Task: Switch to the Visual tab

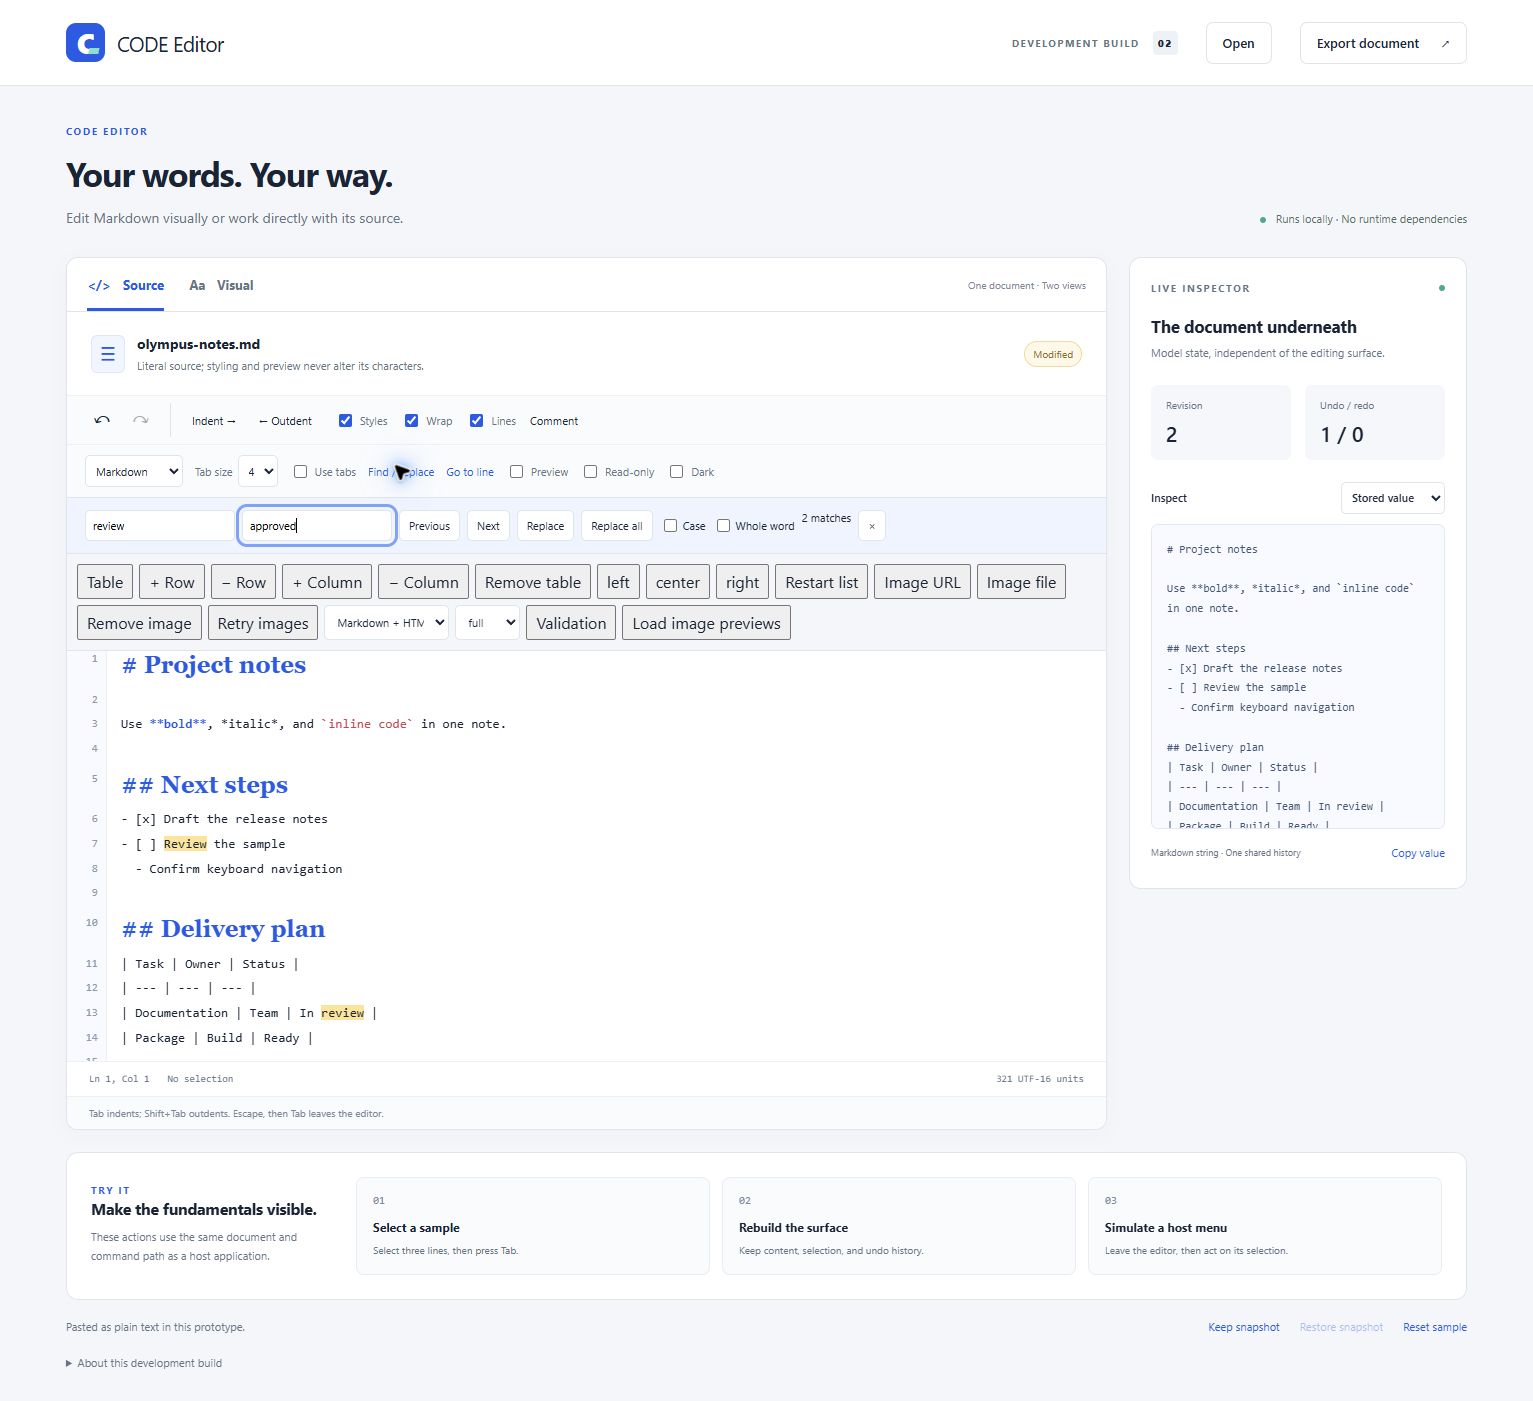Action: click(221, 286)
